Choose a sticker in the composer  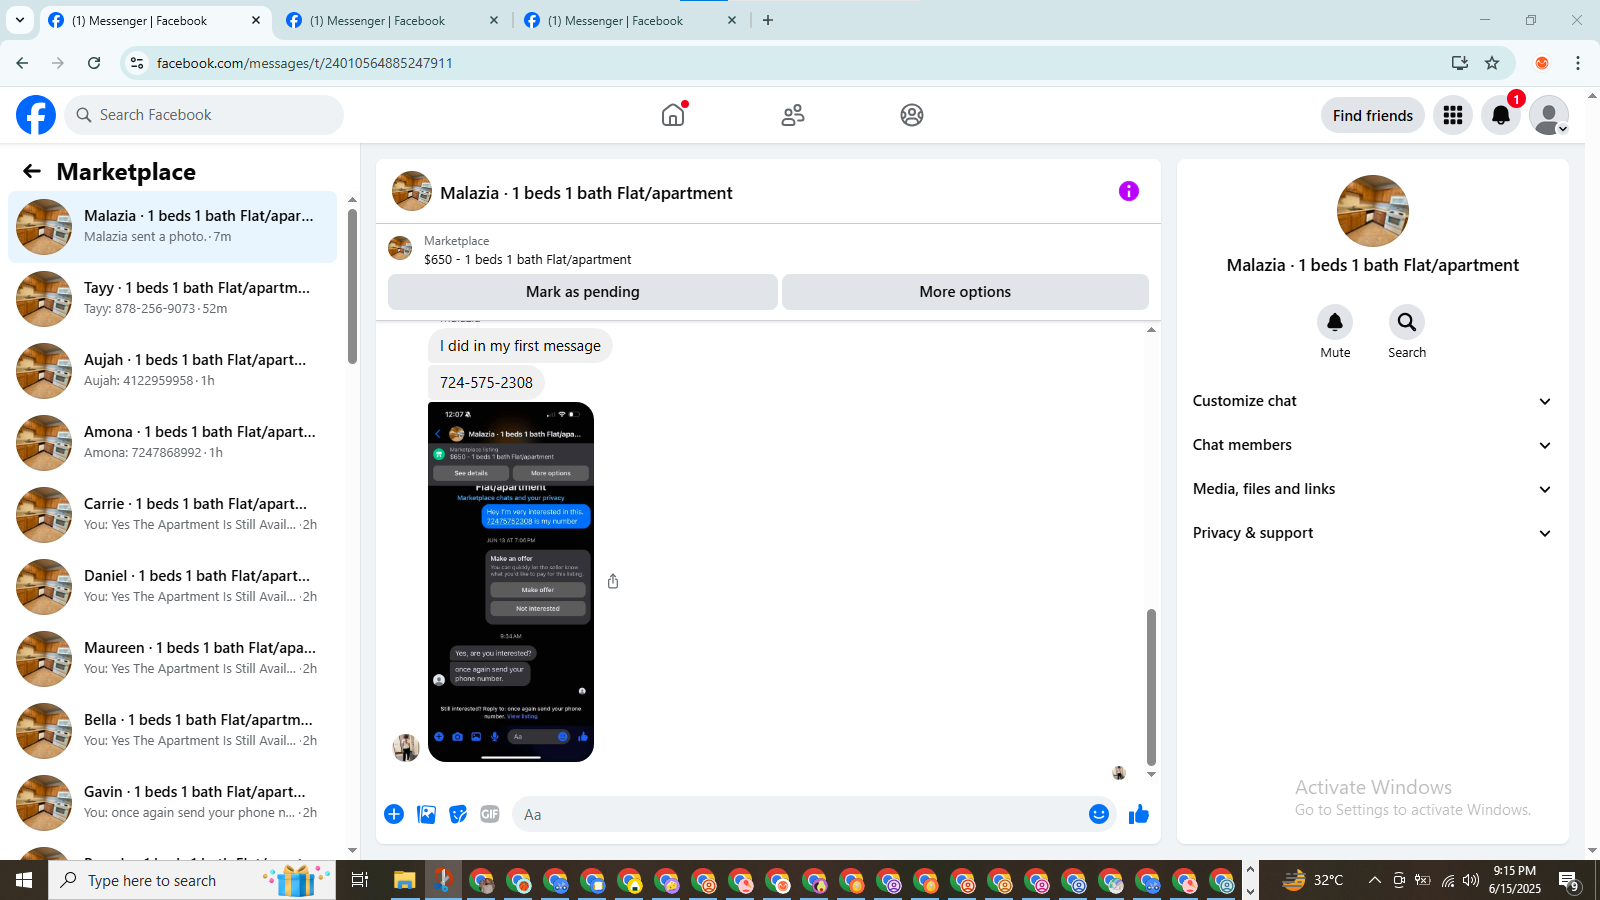pyautogui.click(x=458, y=814)
